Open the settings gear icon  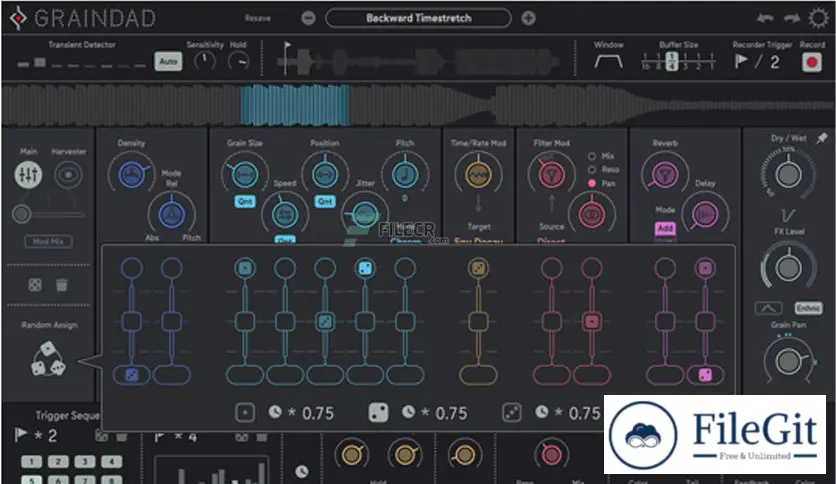818,18
